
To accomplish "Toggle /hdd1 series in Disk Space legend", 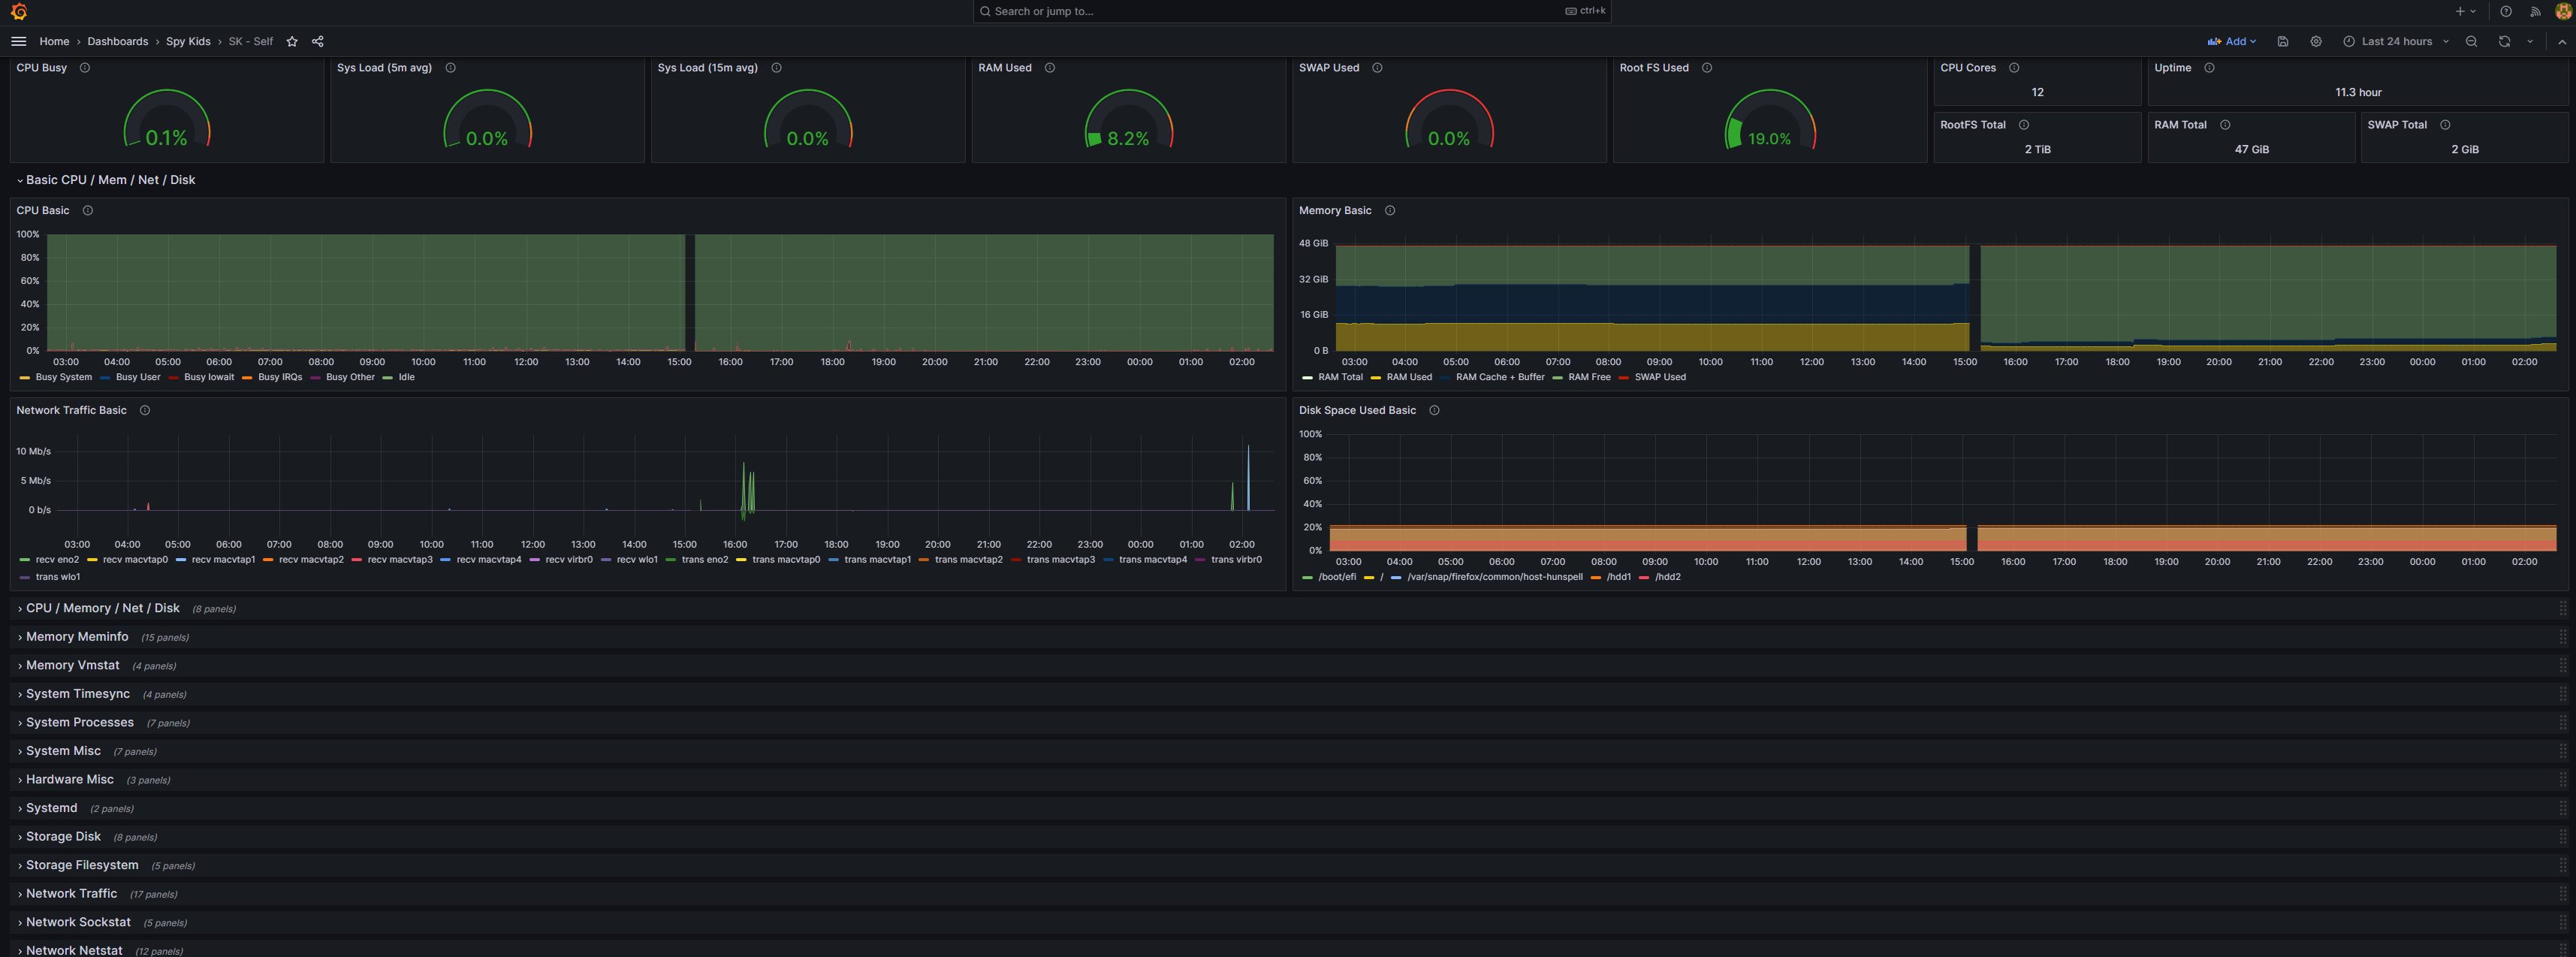I will pyautogui.click(x=1618, y=577).
